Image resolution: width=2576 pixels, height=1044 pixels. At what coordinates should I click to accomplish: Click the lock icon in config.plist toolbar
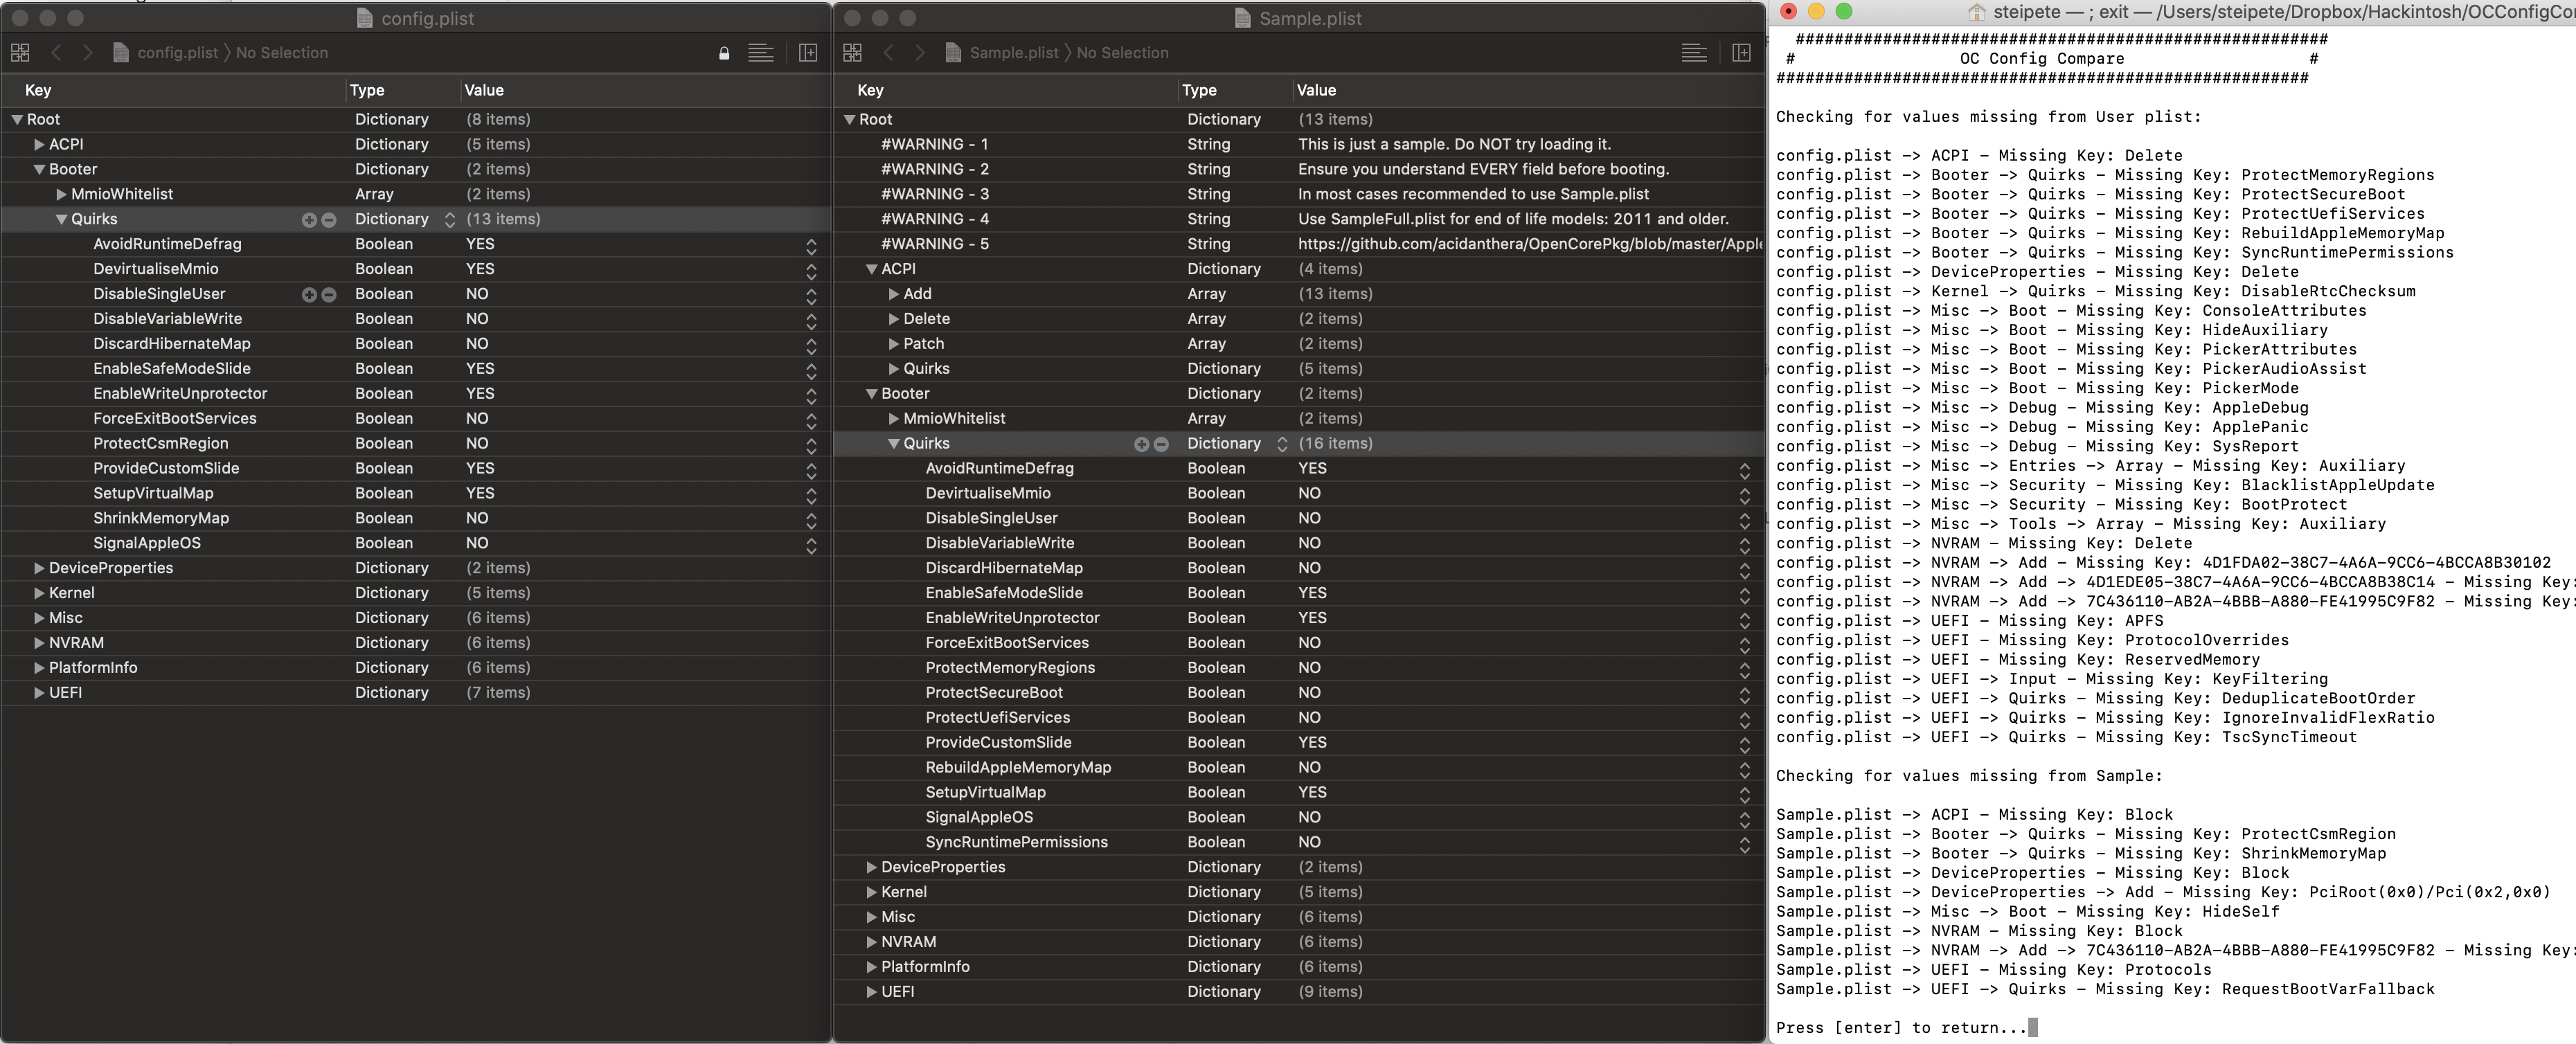click(x=724, y=53)
